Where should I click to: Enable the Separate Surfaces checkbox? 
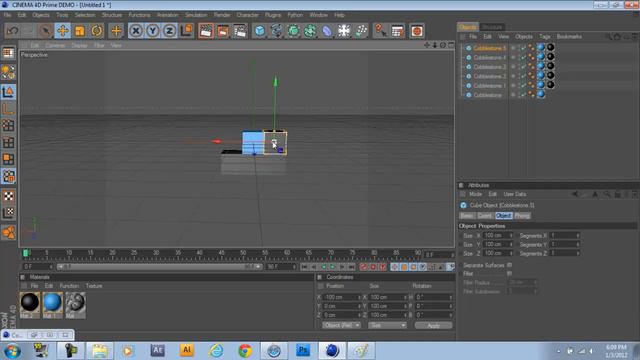(x=509, y=265)
